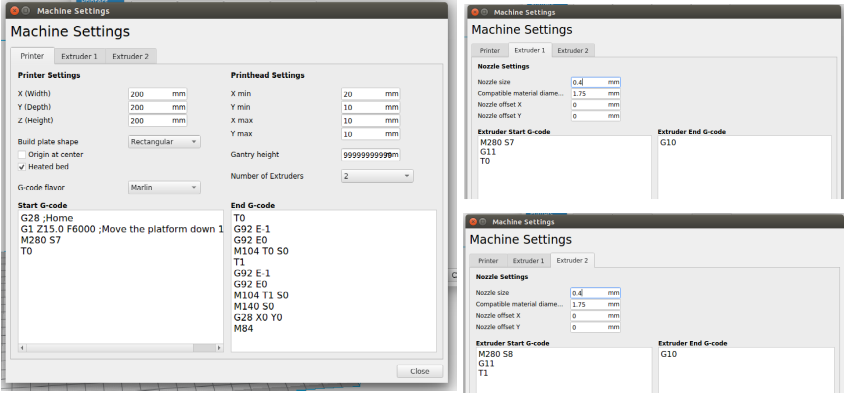Screen dimensions: 844x393
Task: Close the bottom-right Machine Settings window
Action: click(x=474, y=222)
